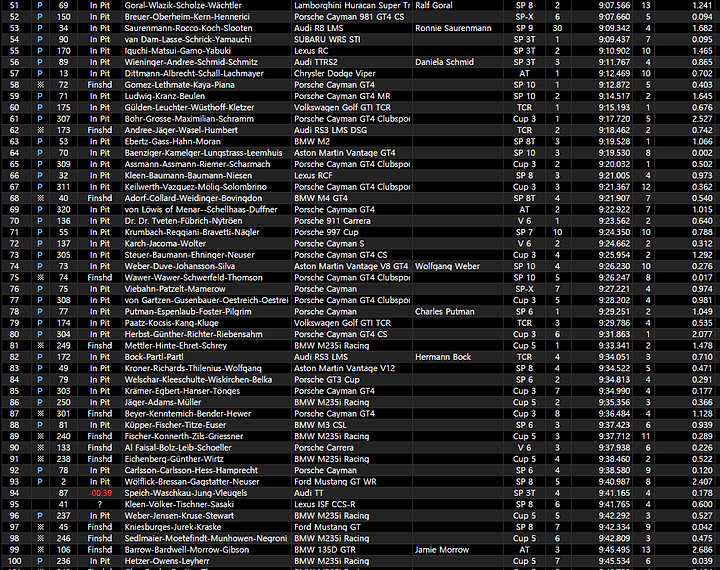The image size is (720, 570).
Task: Click the checkered flag icon in row 87
Action: [40, 414]
